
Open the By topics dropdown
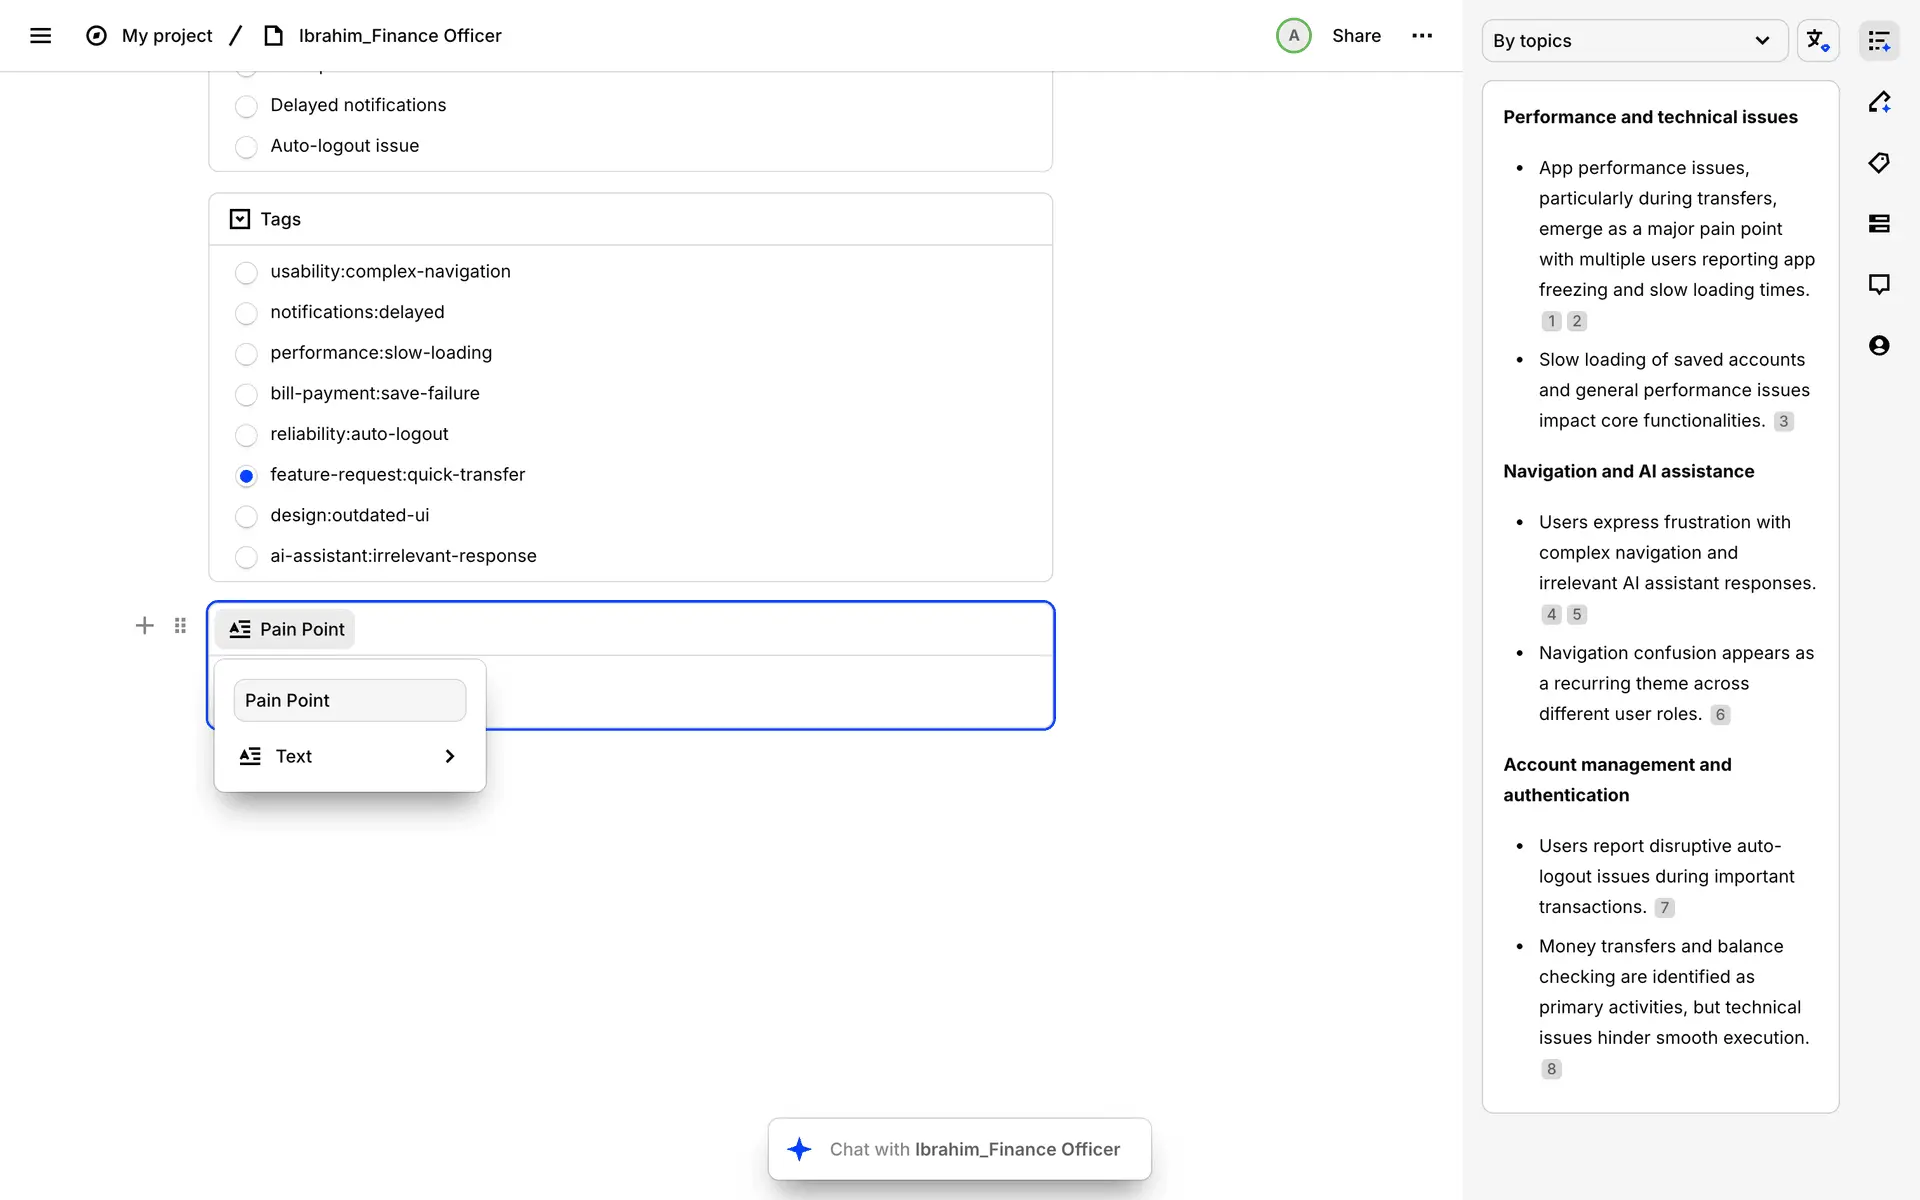(x=1633, y=41)
